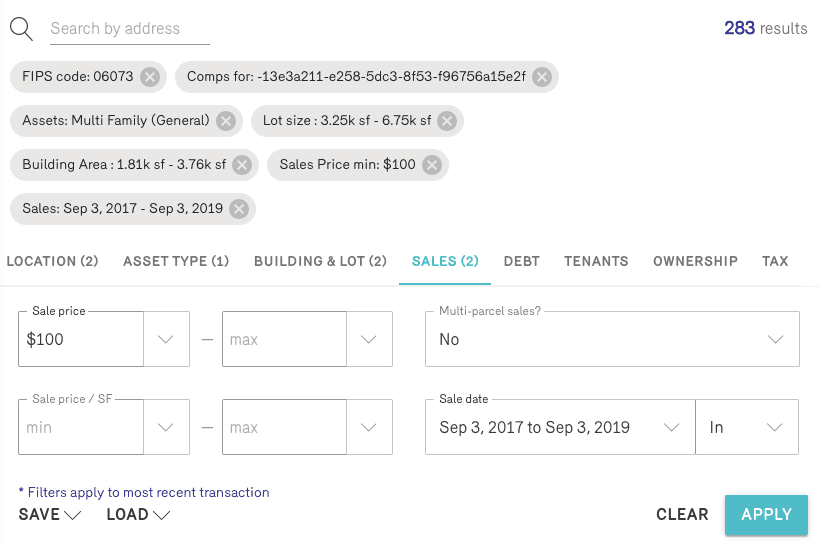
Task: Expand the Save filters menu
Action: click(x=49, y=514)
